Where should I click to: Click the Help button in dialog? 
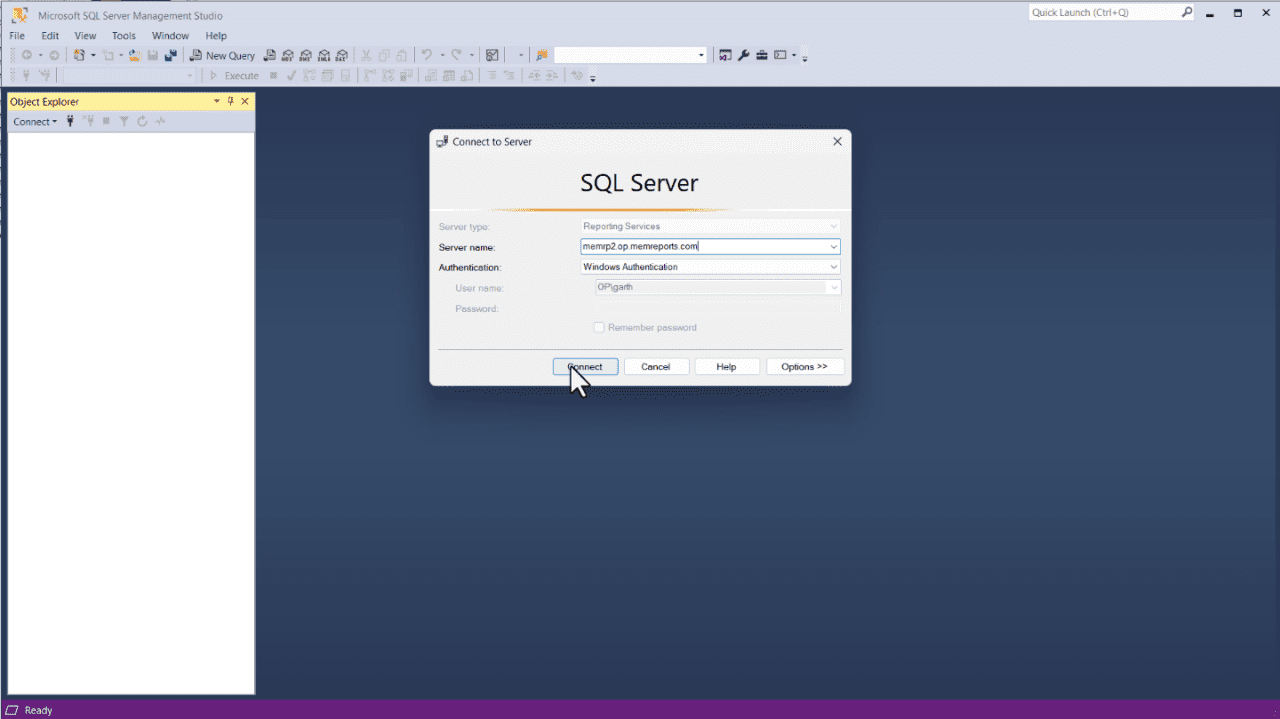727,367
